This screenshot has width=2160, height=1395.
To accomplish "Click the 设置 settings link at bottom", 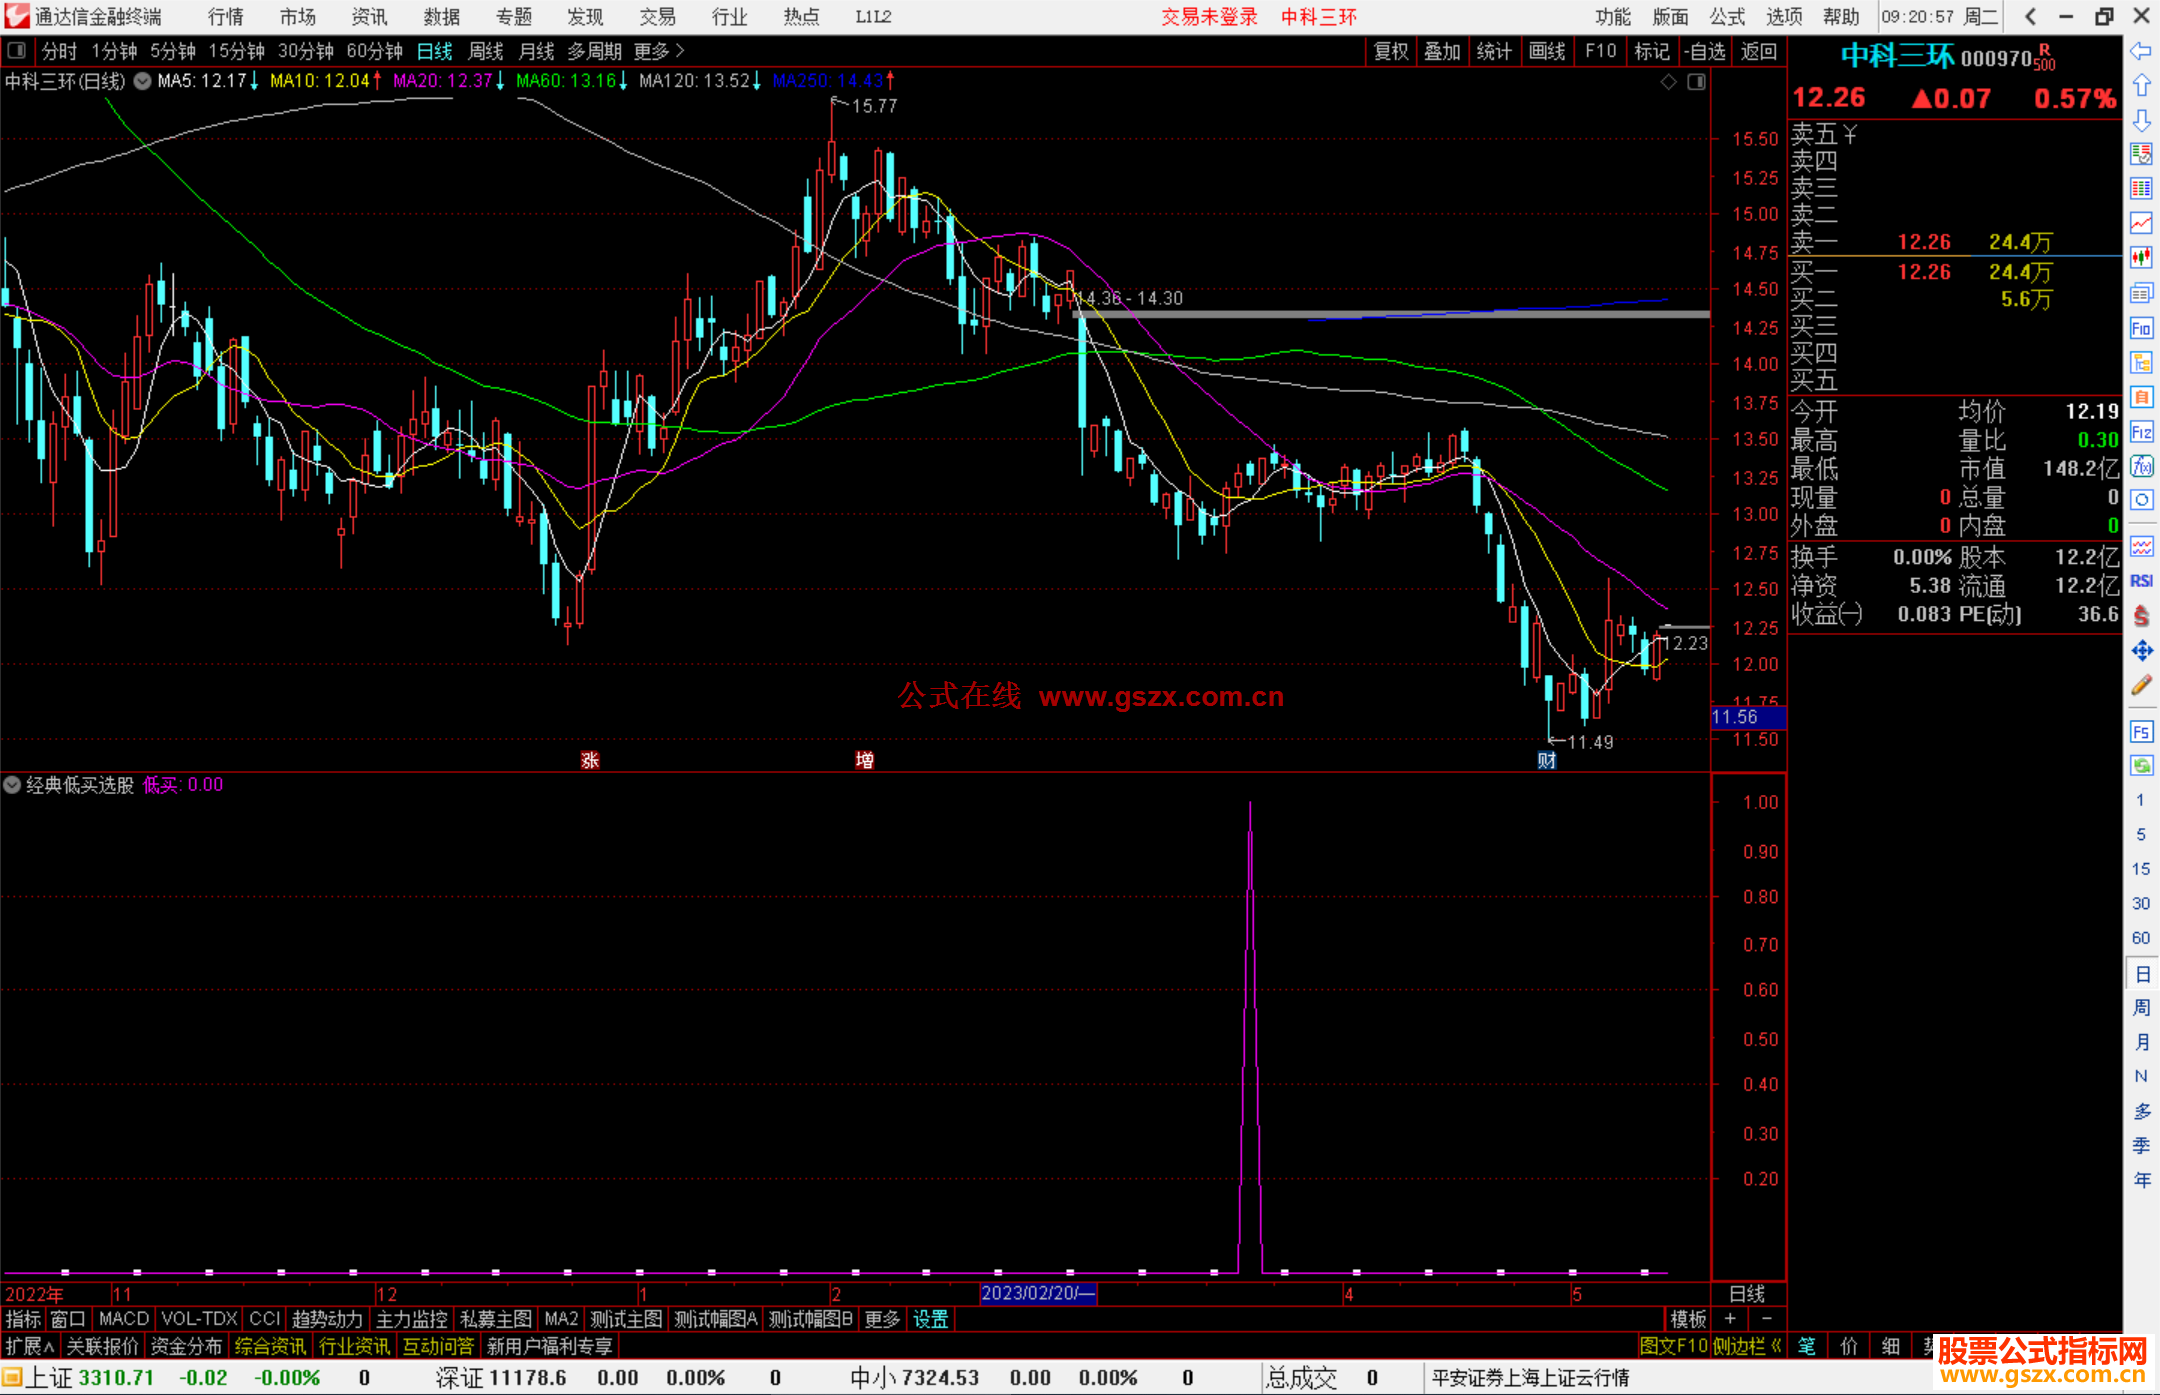I will (x=930, y=1319).
